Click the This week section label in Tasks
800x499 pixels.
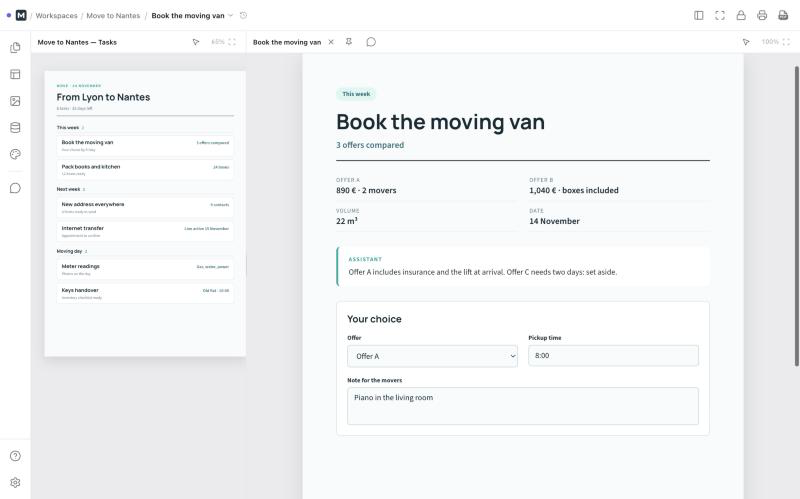(x=67, y=128)
